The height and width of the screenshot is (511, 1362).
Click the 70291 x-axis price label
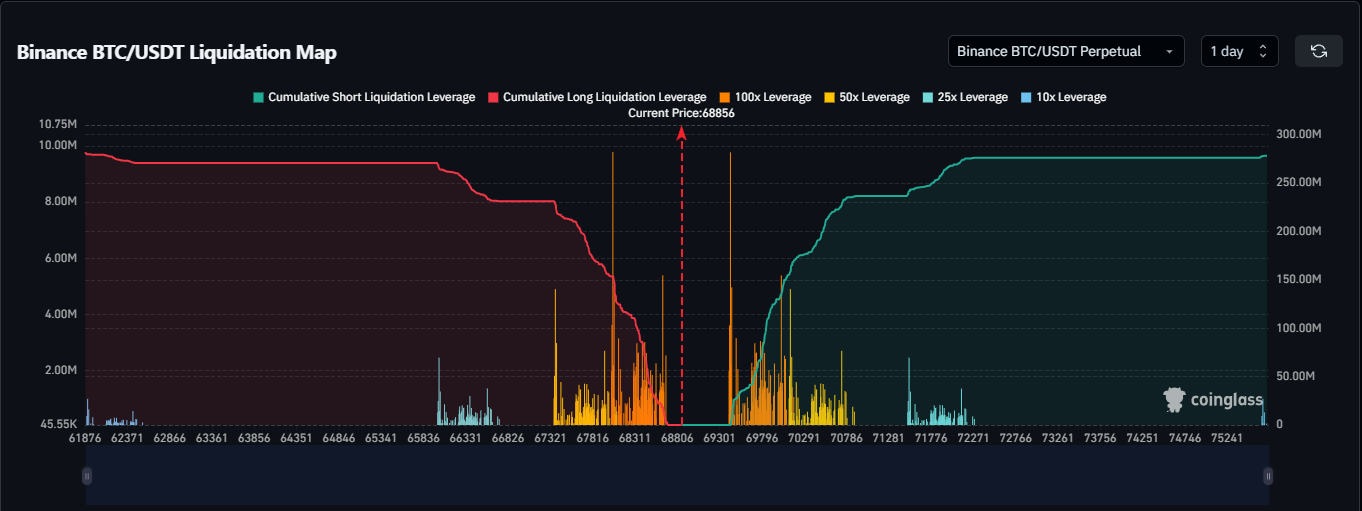click(x=804, y=437)
